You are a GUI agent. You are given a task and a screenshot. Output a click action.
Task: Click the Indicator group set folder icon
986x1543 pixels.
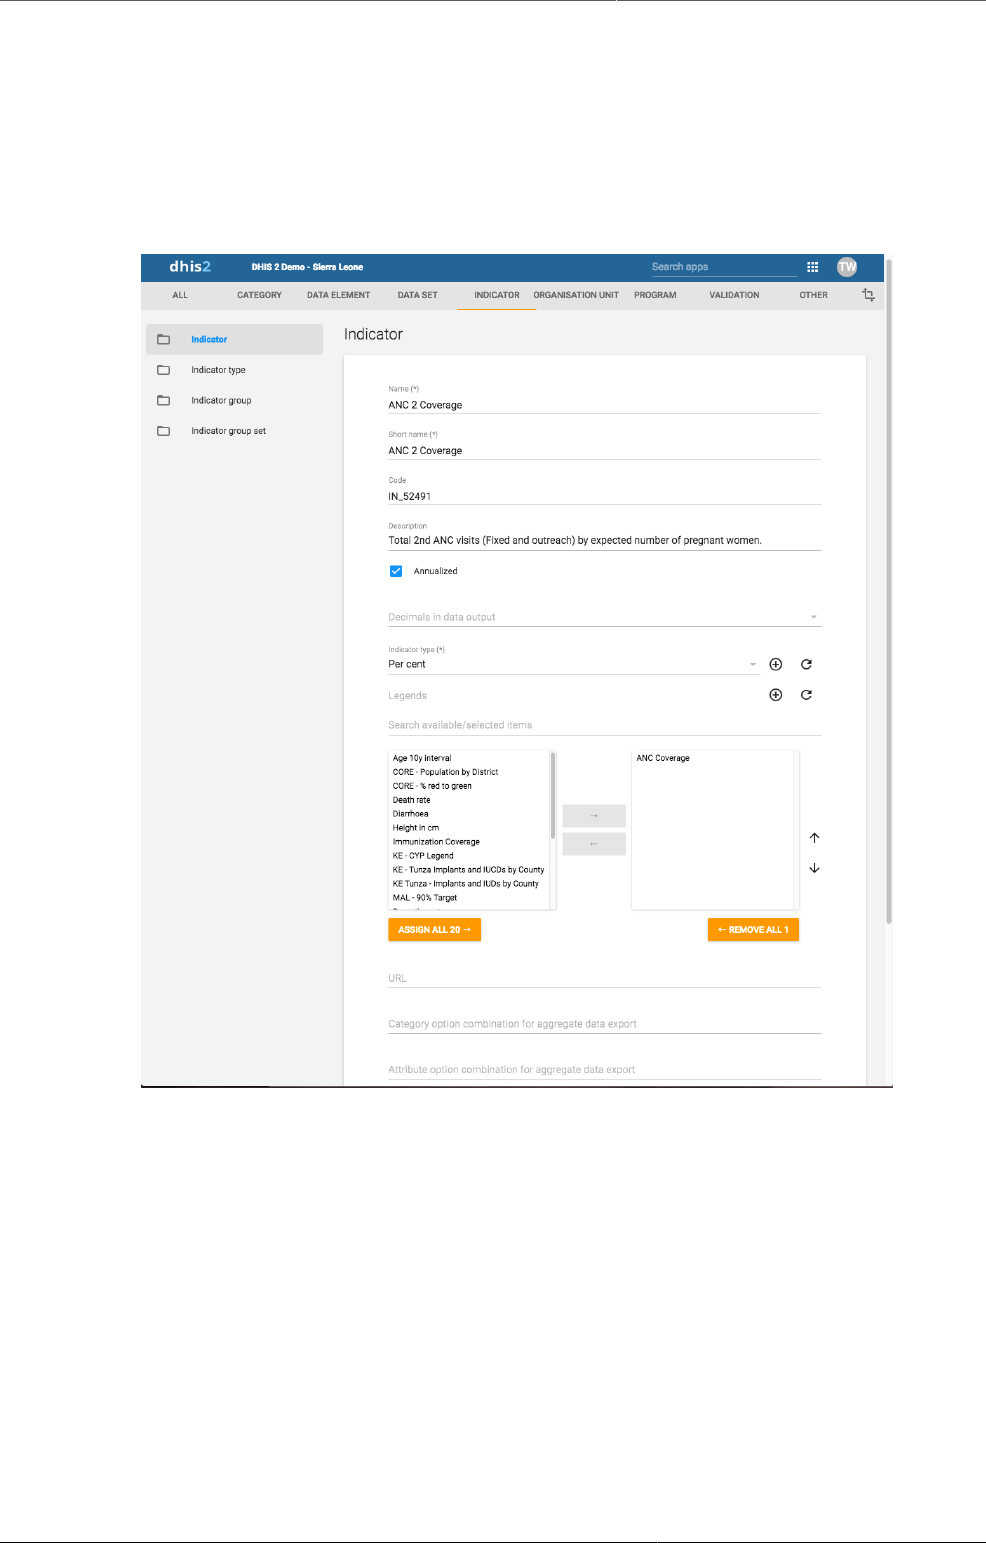tap(164, 431)
